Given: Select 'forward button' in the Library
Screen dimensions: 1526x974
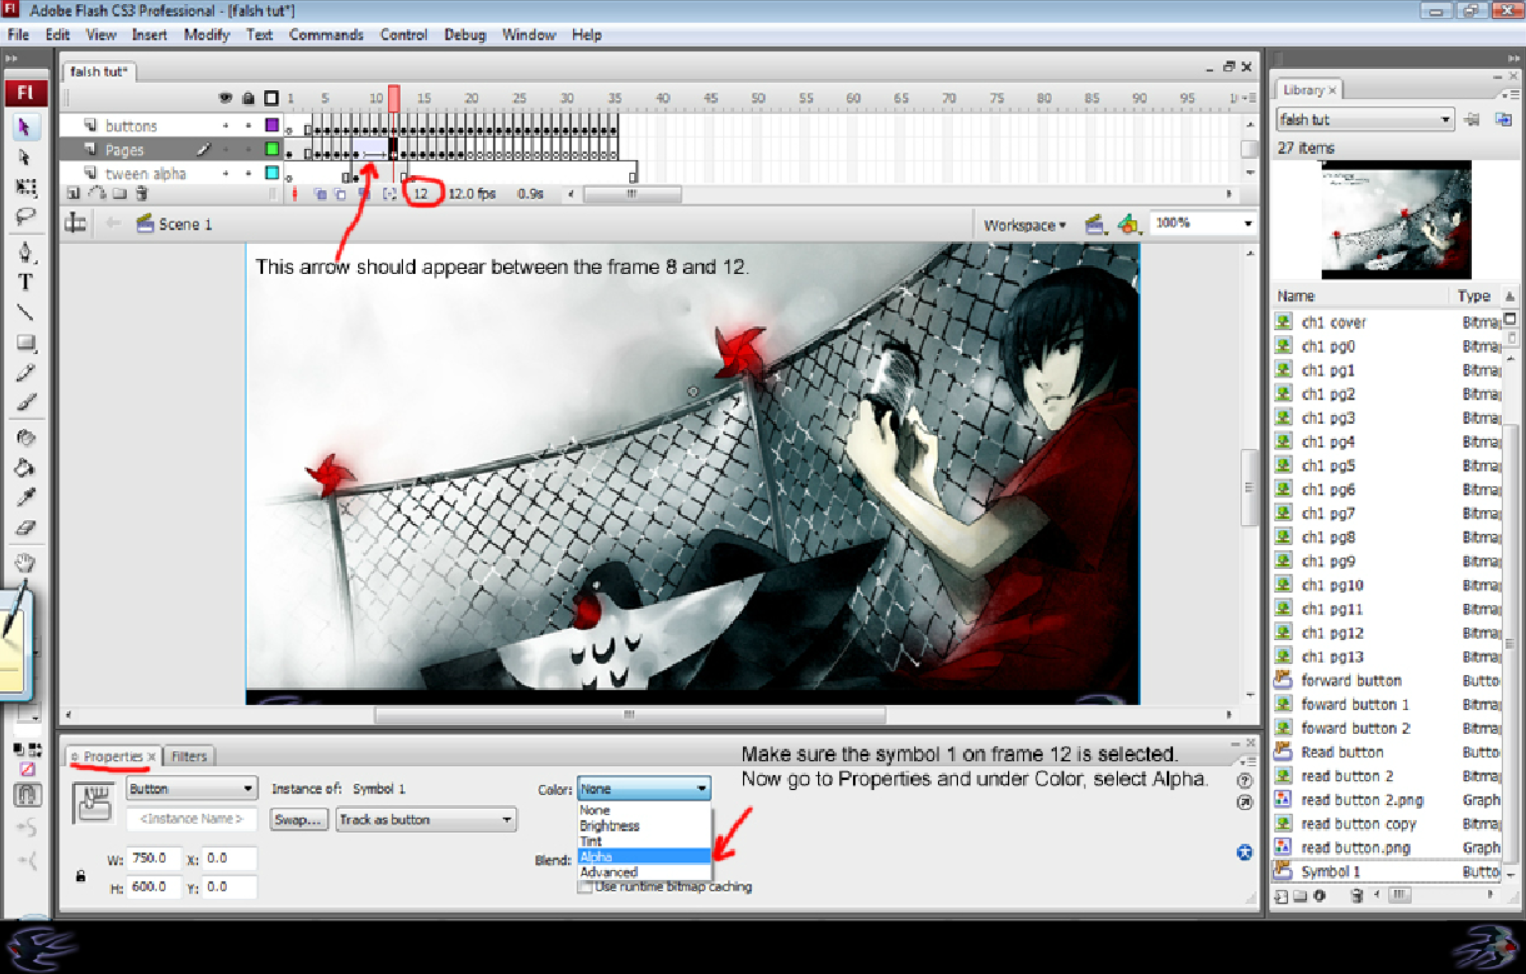Looking at the screenshot, I should point(1351,680).
